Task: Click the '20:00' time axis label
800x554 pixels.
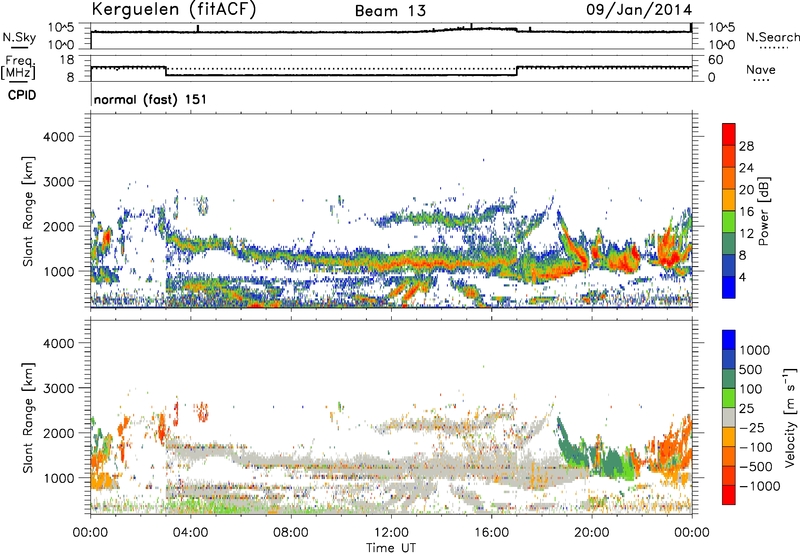Action: point(592,533)
